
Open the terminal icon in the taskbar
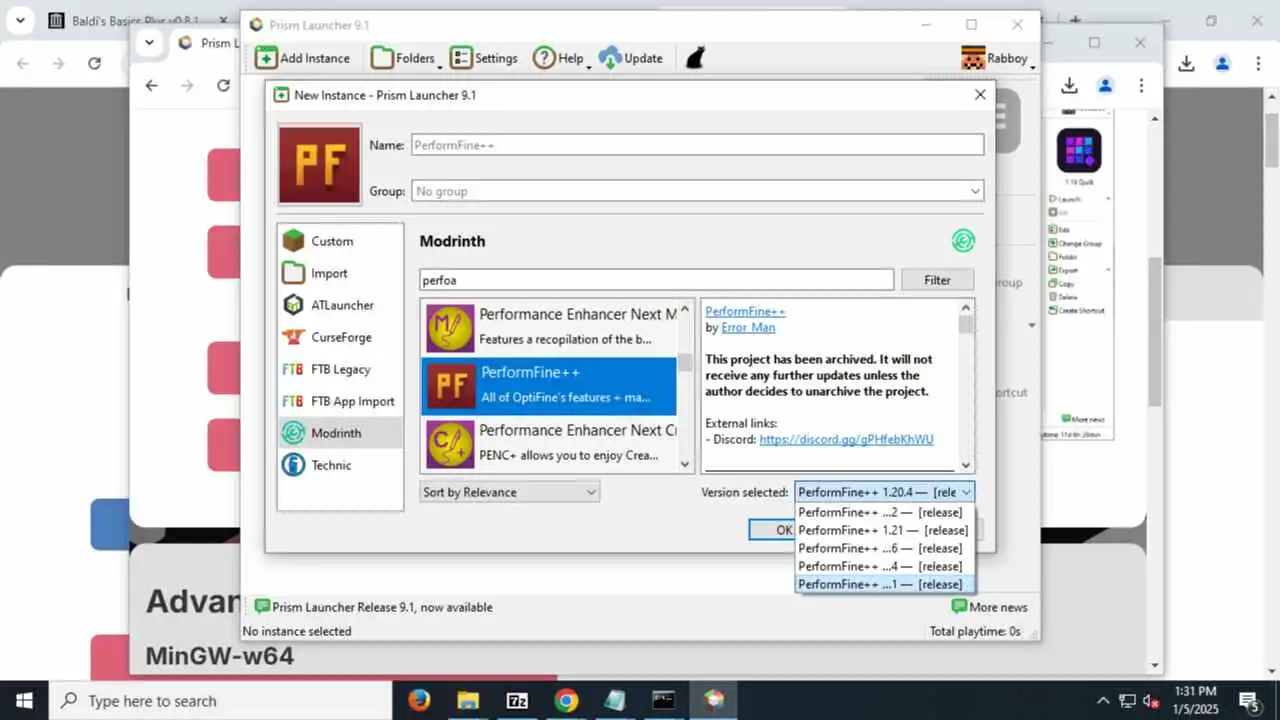pos(663,700)
